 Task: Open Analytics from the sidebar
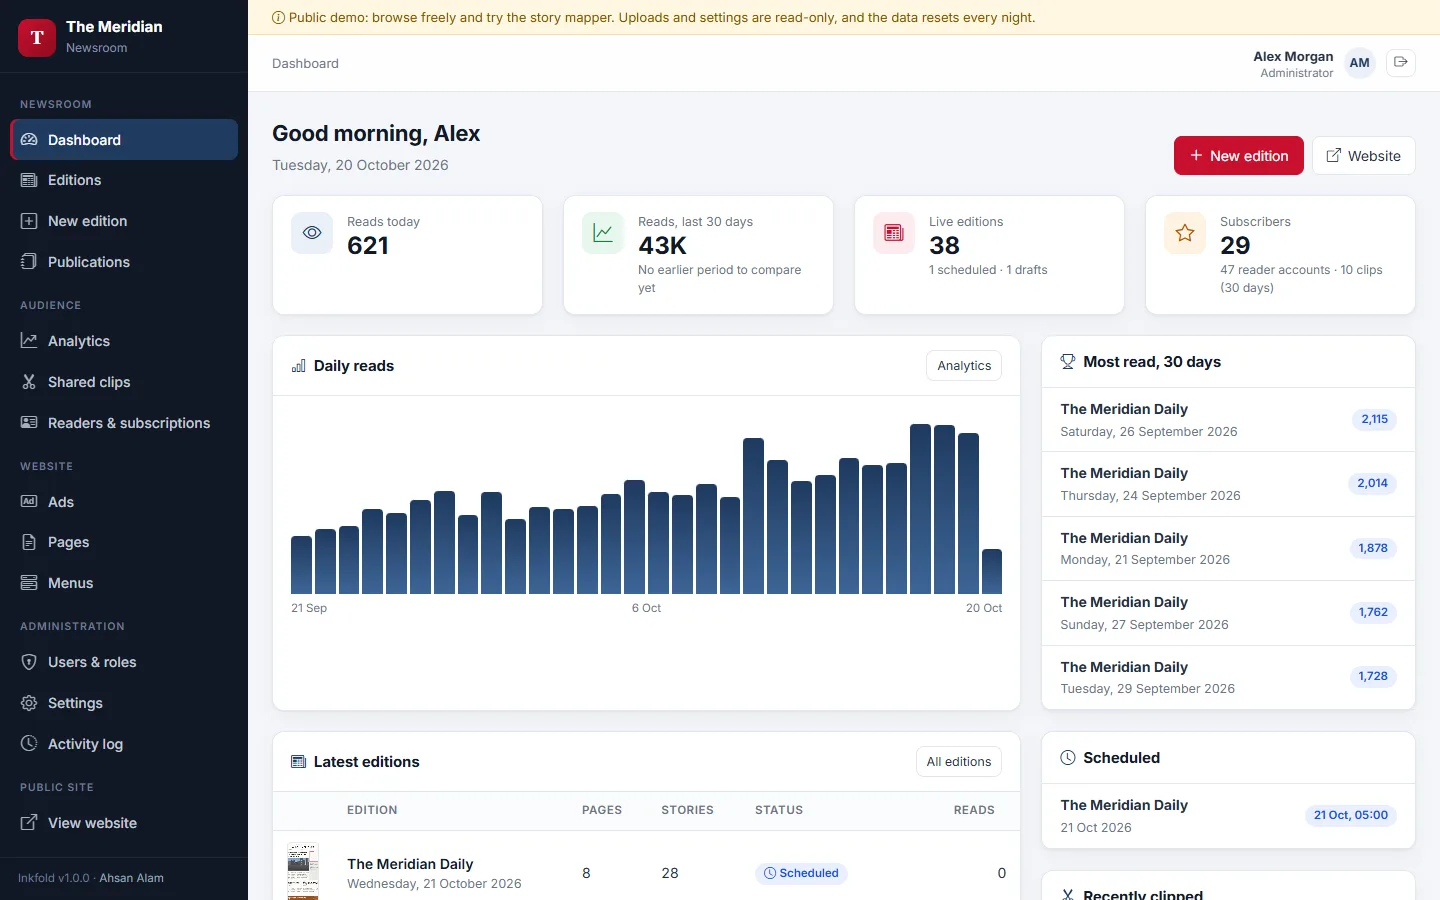pos(124,341)
